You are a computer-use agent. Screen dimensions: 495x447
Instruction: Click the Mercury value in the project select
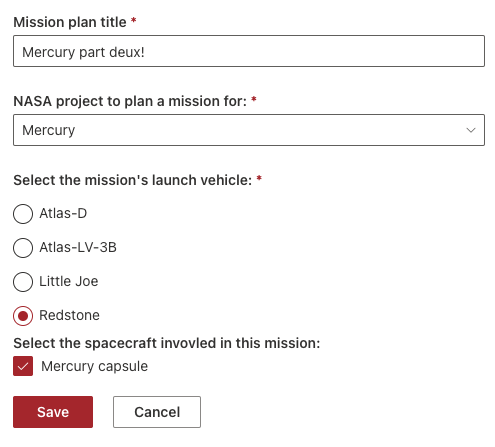coord(49,130)
